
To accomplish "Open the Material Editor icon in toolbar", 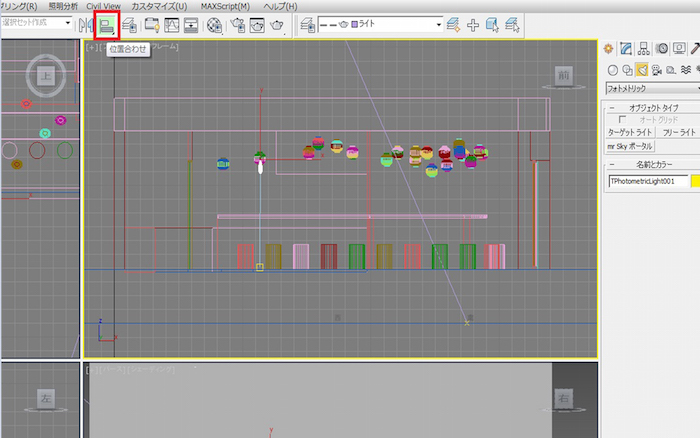I will click(214, 25).
